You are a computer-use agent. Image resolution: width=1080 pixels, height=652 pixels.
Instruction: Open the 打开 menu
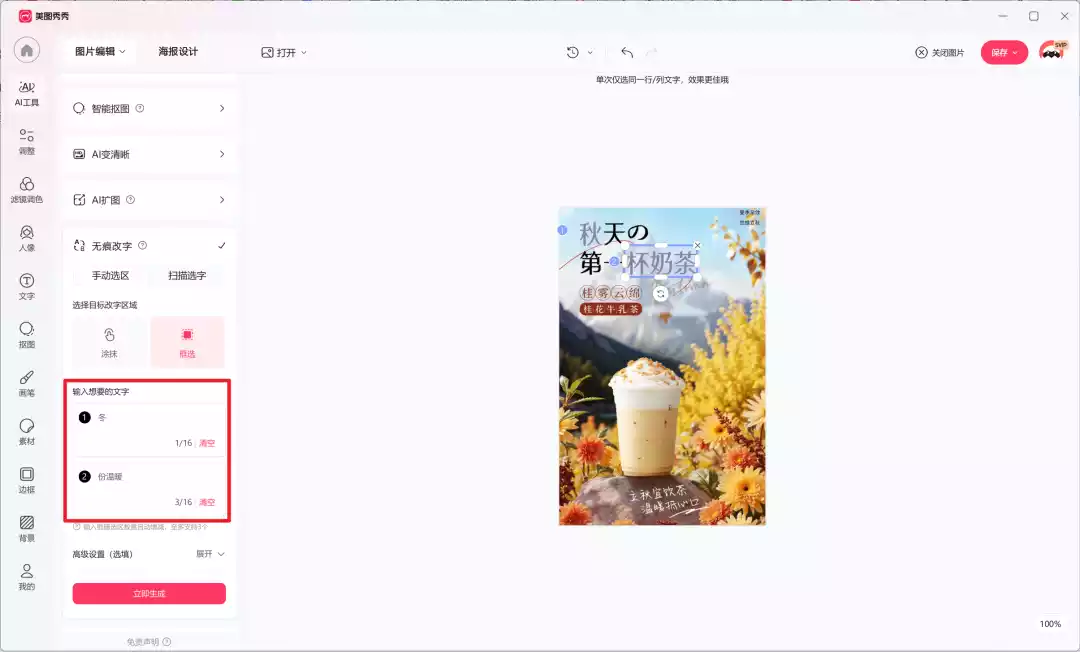click(x=284, y=52)
